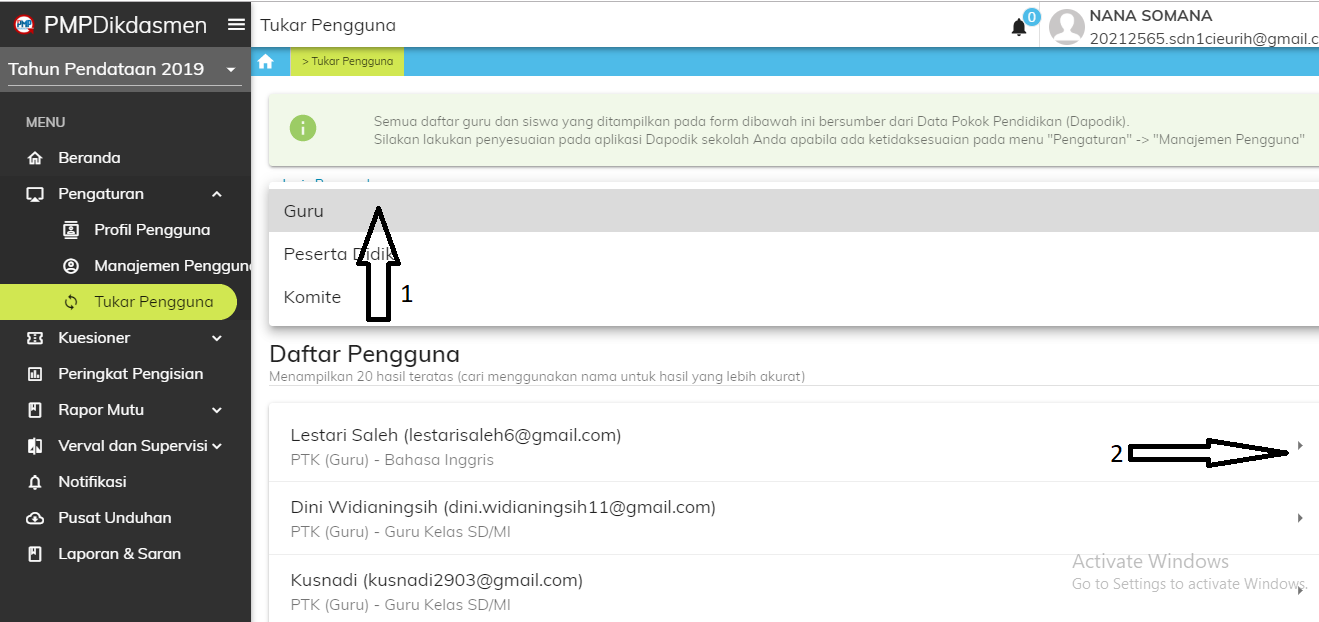Viewport: 1319px width, 622px height.
Task: Click the Pusat Unduhan cloud download icon
Action: pos(35,518)
